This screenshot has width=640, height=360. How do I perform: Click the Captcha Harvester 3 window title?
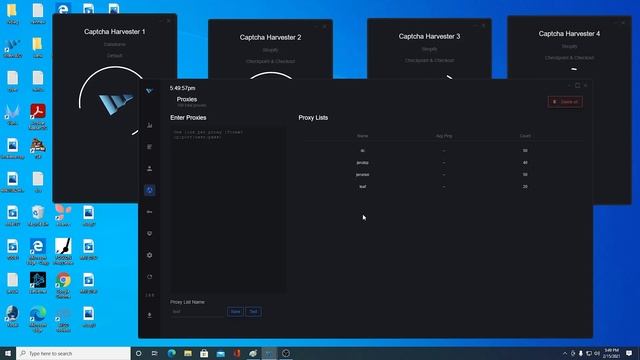(429, 36)
